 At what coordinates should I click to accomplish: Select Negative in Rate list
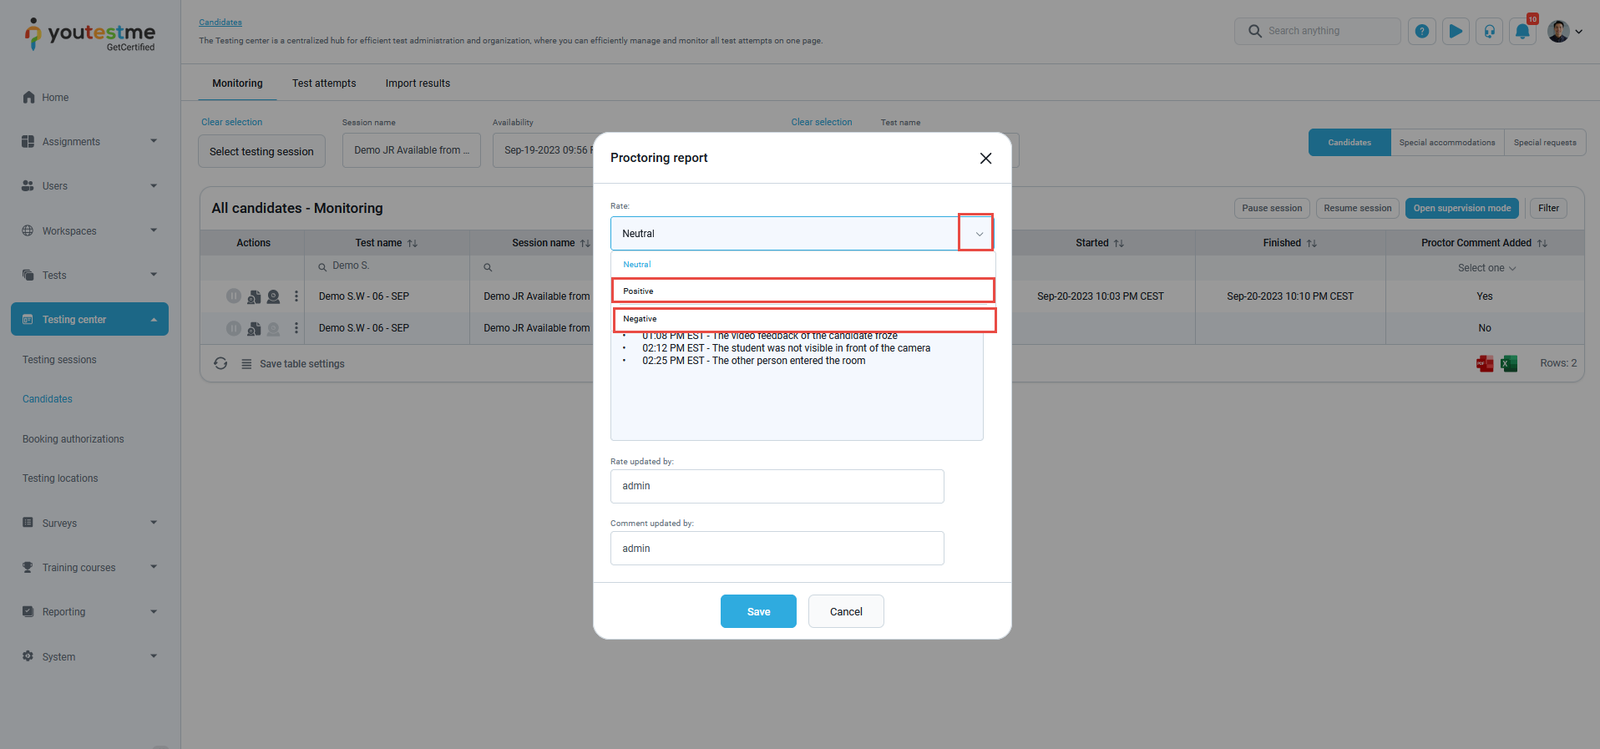803,319
